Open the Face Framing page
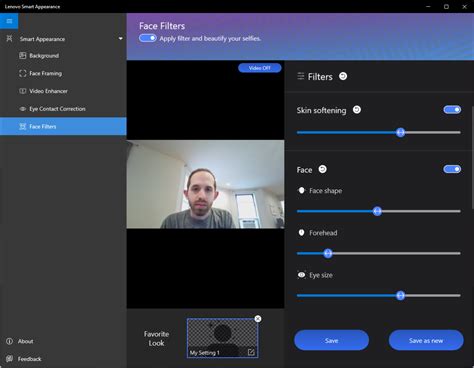Image resolution: width=474 pixels, height=368 pixels. [x=63, y=73]
